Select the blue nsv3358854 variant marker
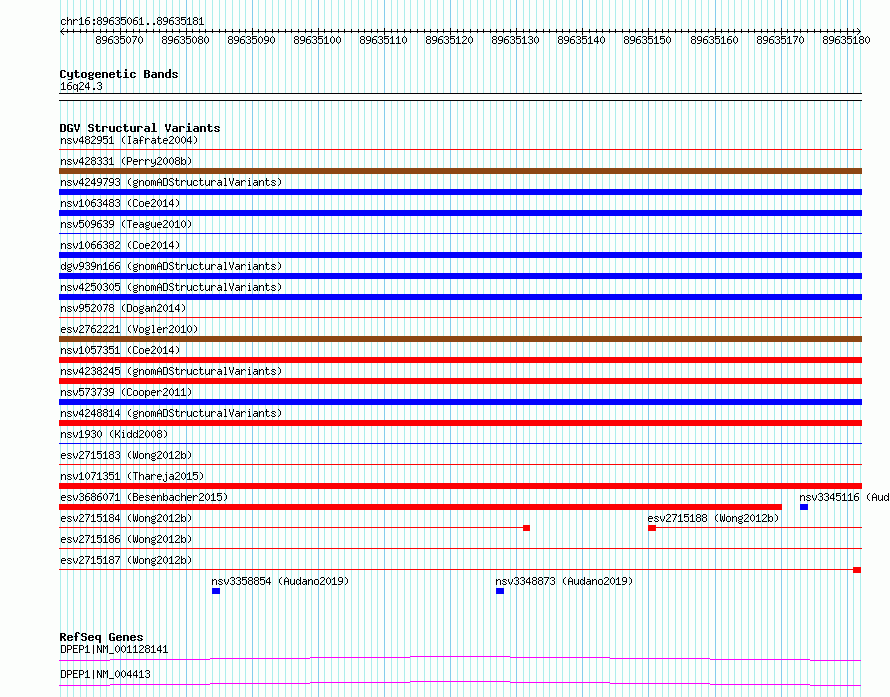 click(x=216, y=591)
